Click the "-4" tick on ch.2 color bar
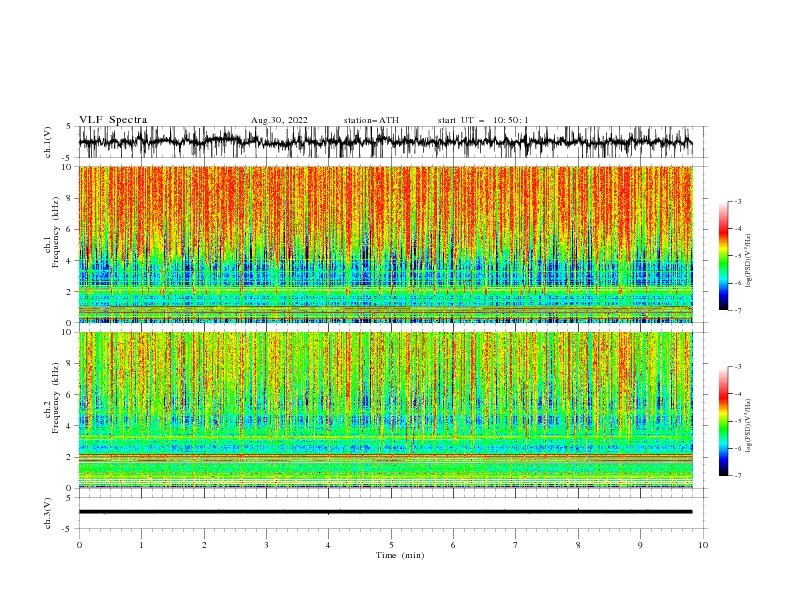 tap(737, 394)
